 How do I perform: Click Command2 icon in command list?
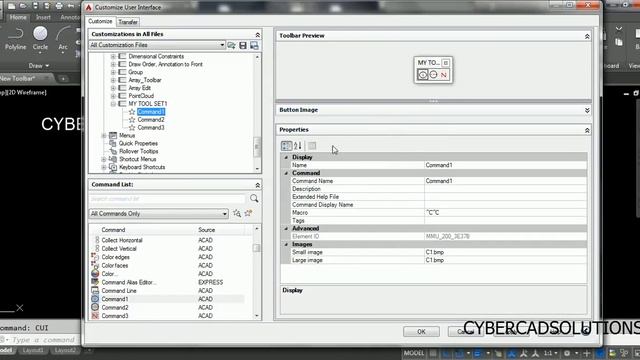[95, 307]
